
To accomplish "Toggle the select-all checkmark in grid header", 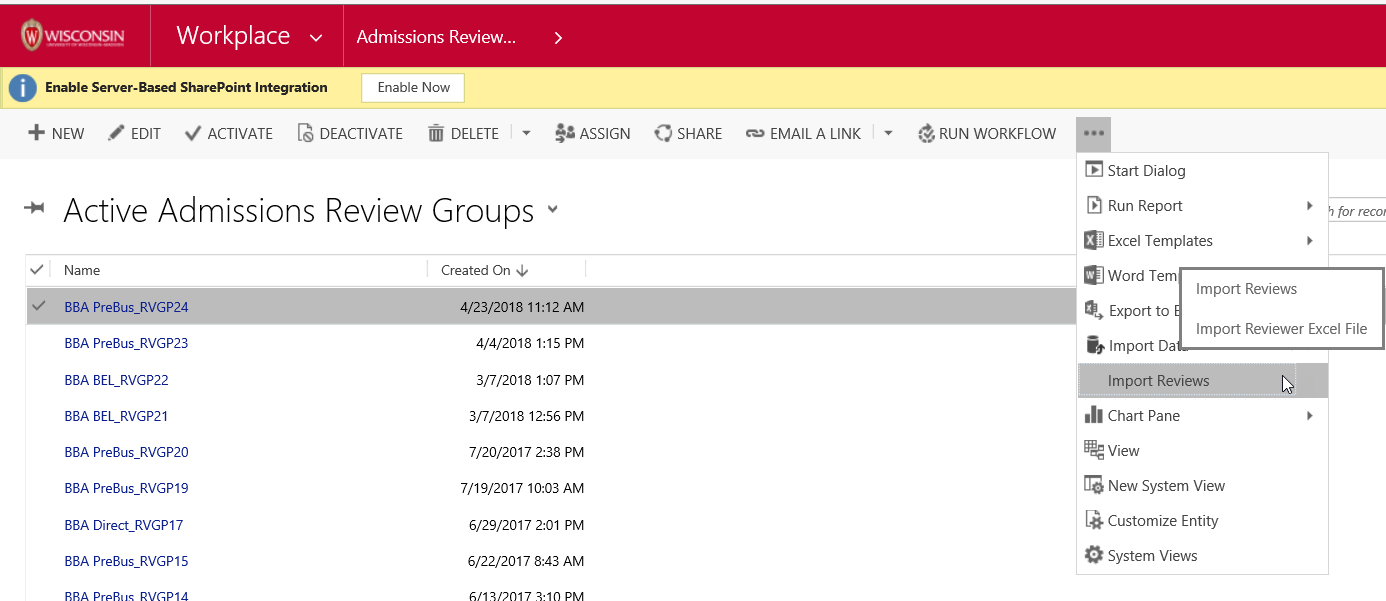I will click(37, 270).
